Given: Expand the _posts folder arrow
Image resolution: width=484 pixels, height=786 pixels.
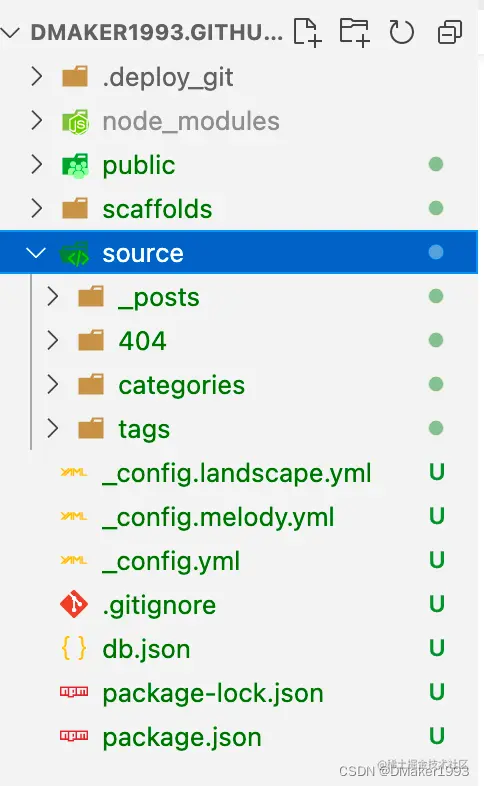Looking at the screenshot, I should pos(53,296).
